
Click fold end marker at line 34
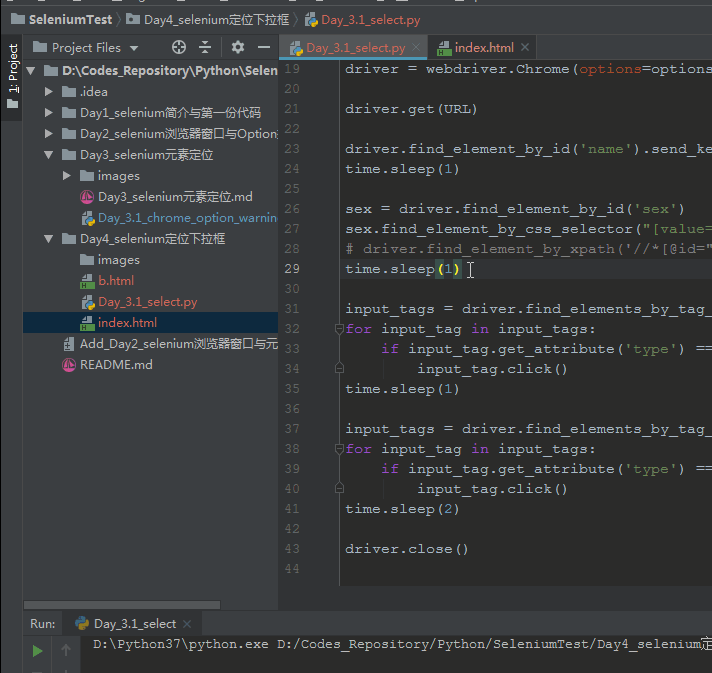point(339,368)
